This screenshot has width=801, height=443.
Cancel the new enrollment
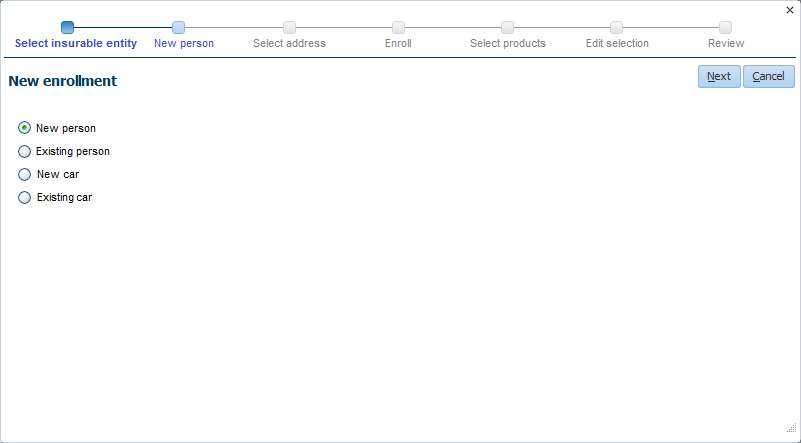768,77
